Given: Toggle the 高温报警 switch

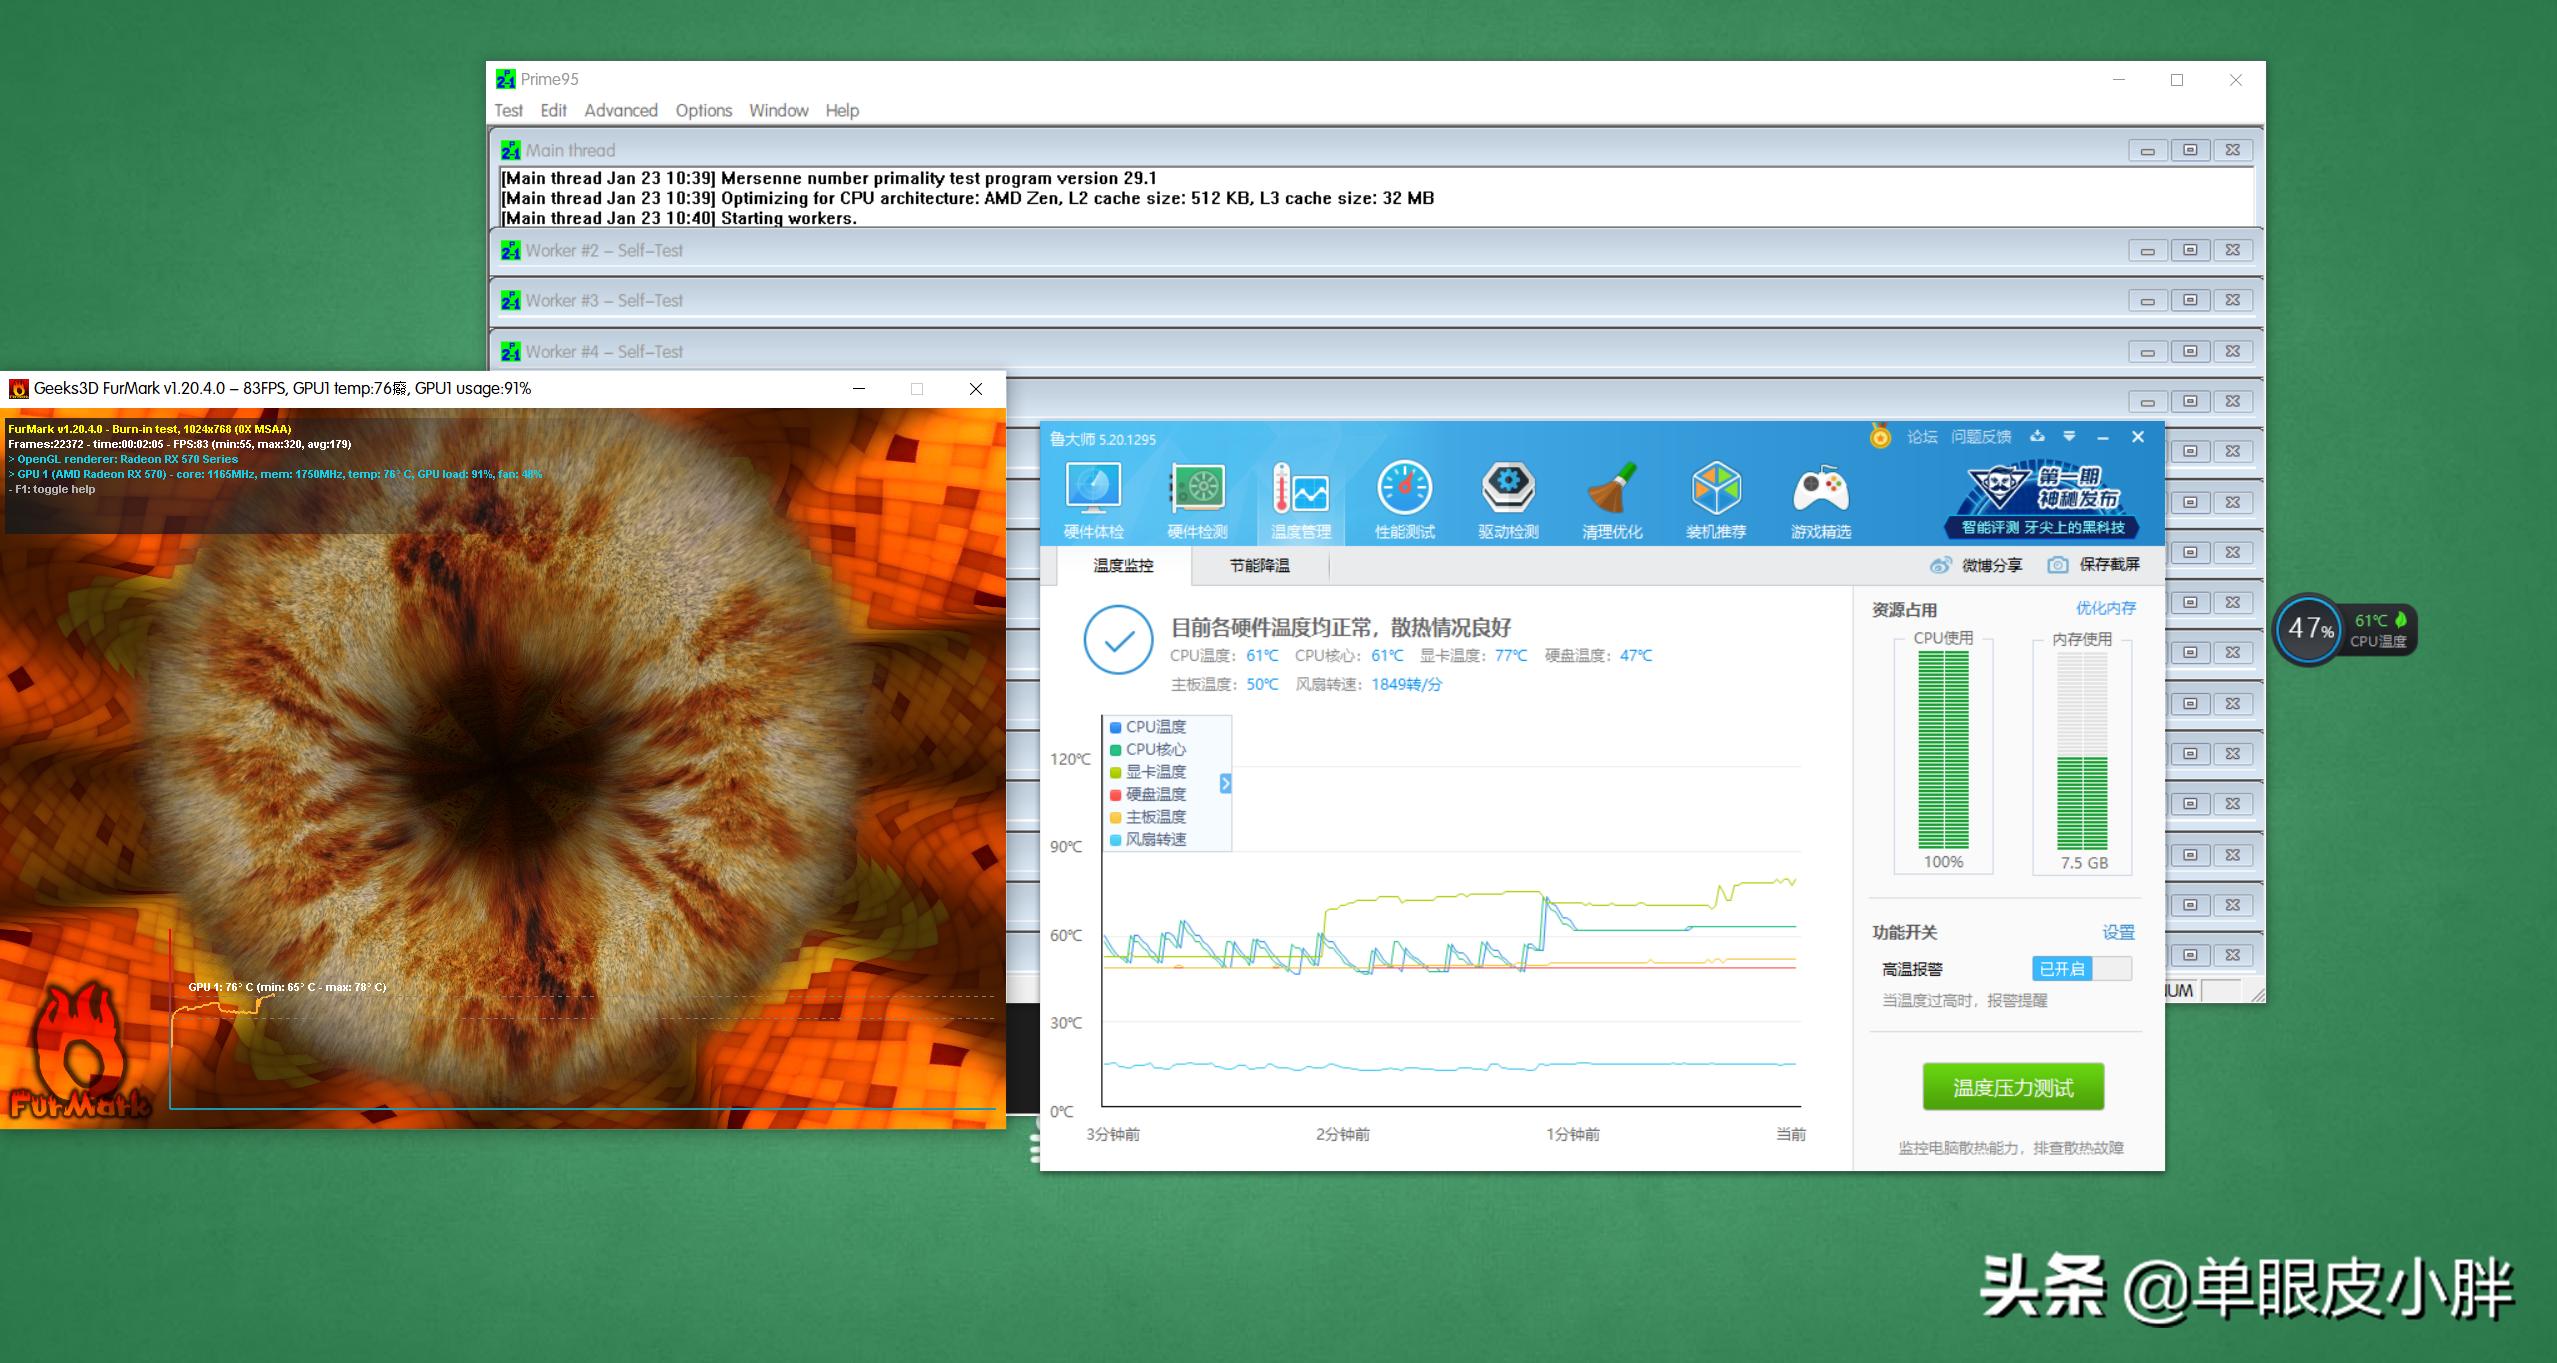Looking at the screenshot, I should pos(2081,968).
